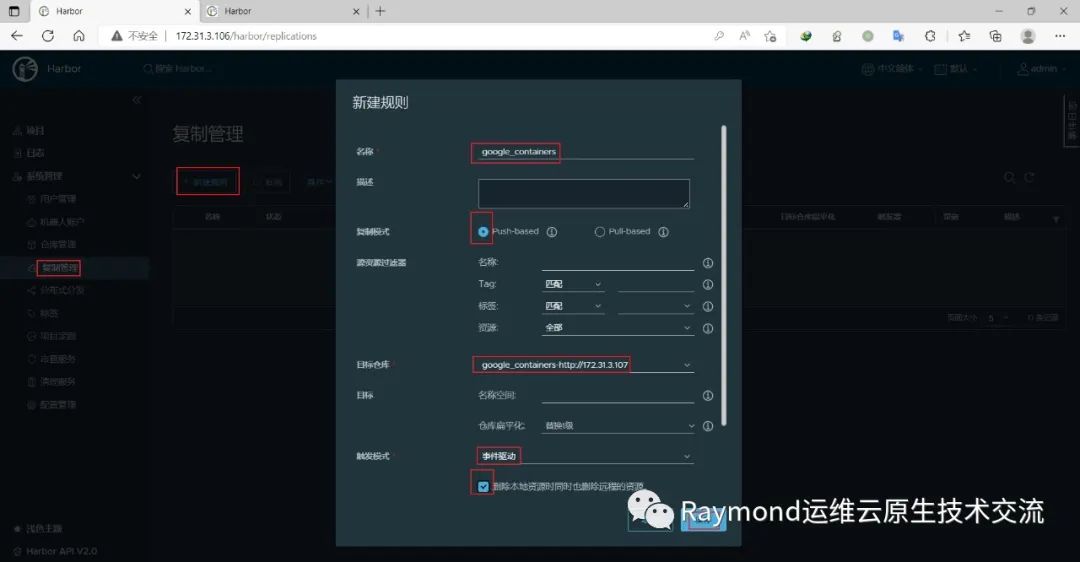Click the Tag filter value input
Image resolution: width=1080 pixels, height=562 pixels.
click(656, 284)
